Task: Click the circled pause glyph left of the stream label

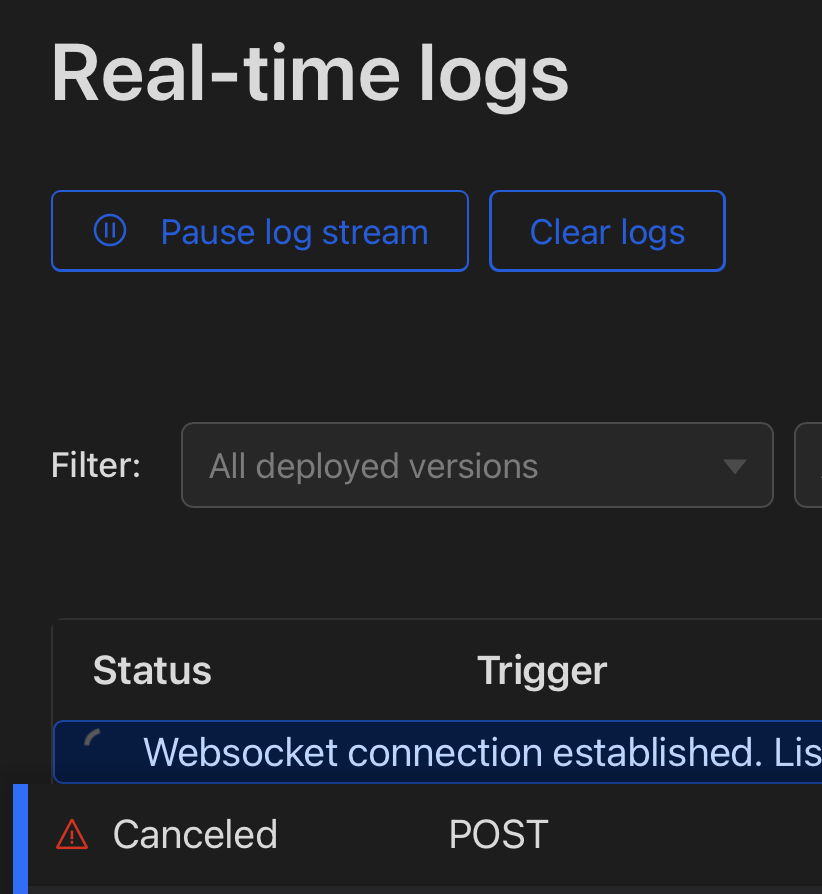Action: [110, 231]
